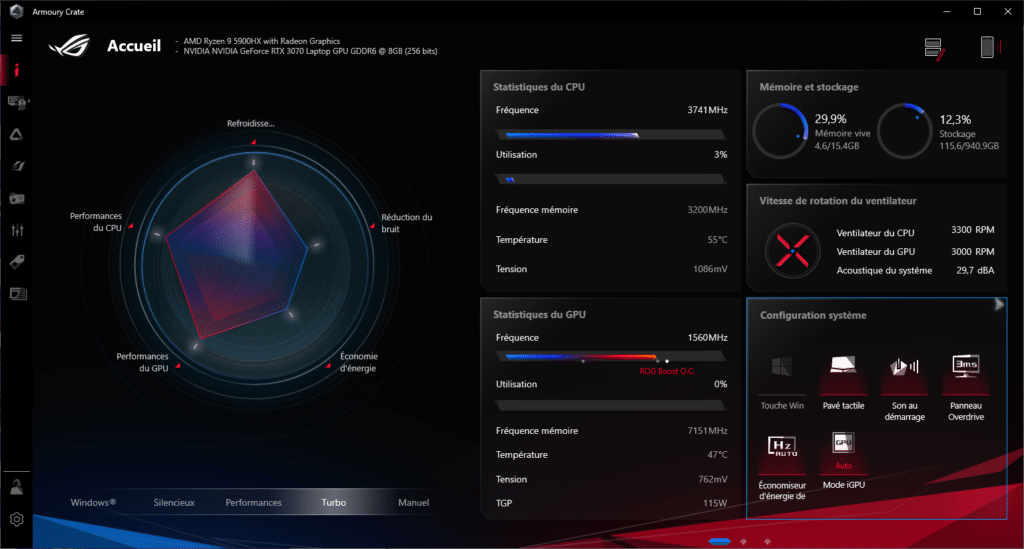Click the 7151MHz GPU memory frequency

(x=707, y=431)
